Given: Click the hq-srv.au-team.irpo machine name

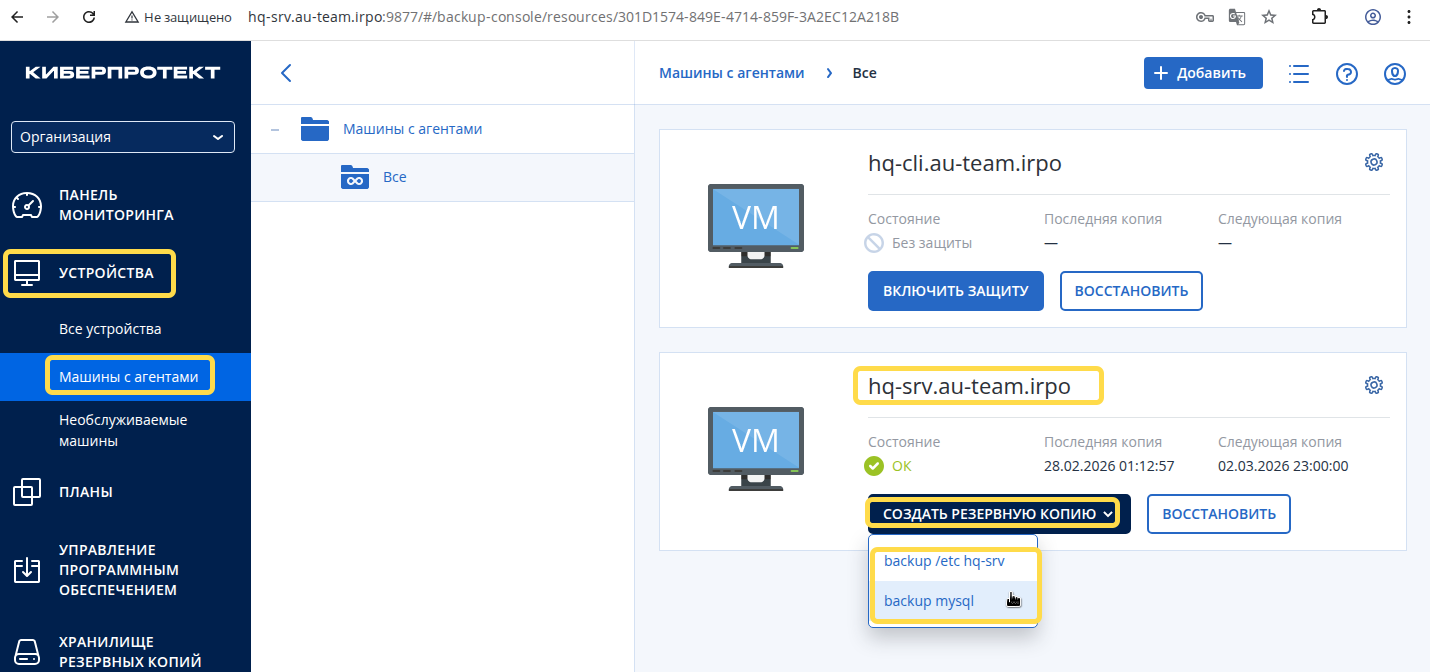Looking at the screenshot, I should 969,386.
